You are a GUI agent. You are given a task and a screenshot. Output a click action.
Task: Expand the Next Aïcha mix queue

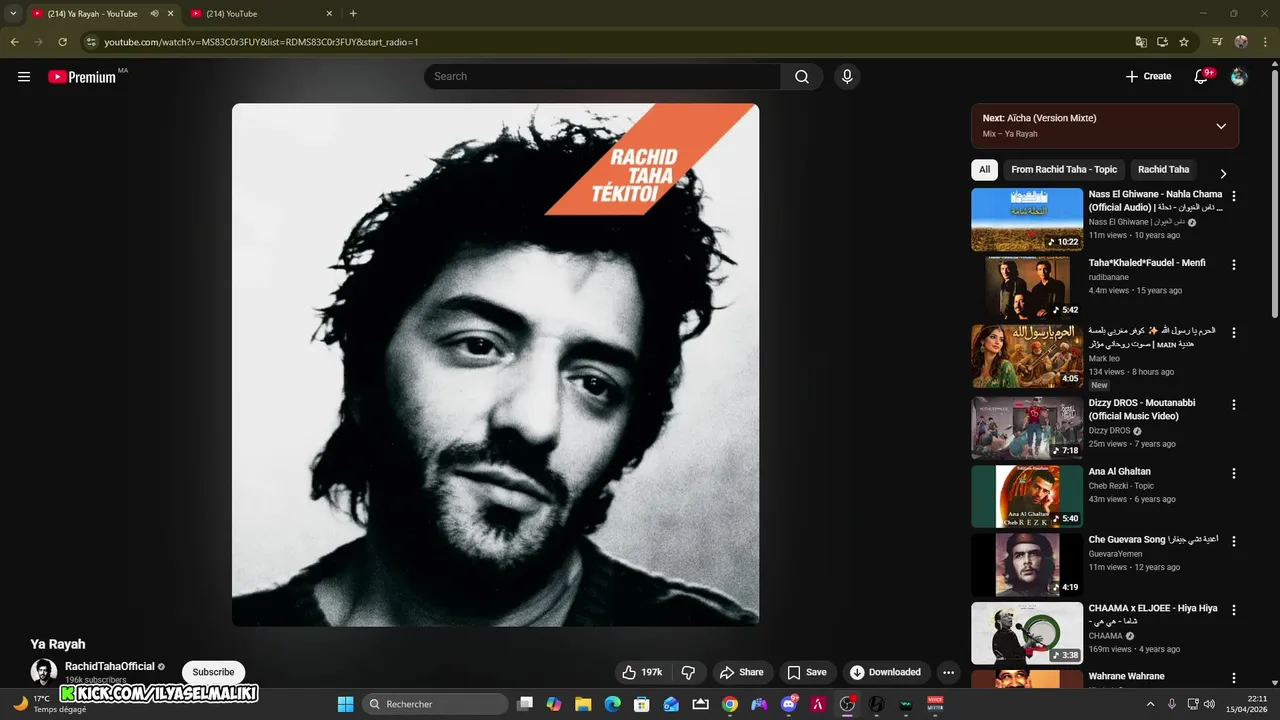pyautogui.click(x=1221, y=126)
